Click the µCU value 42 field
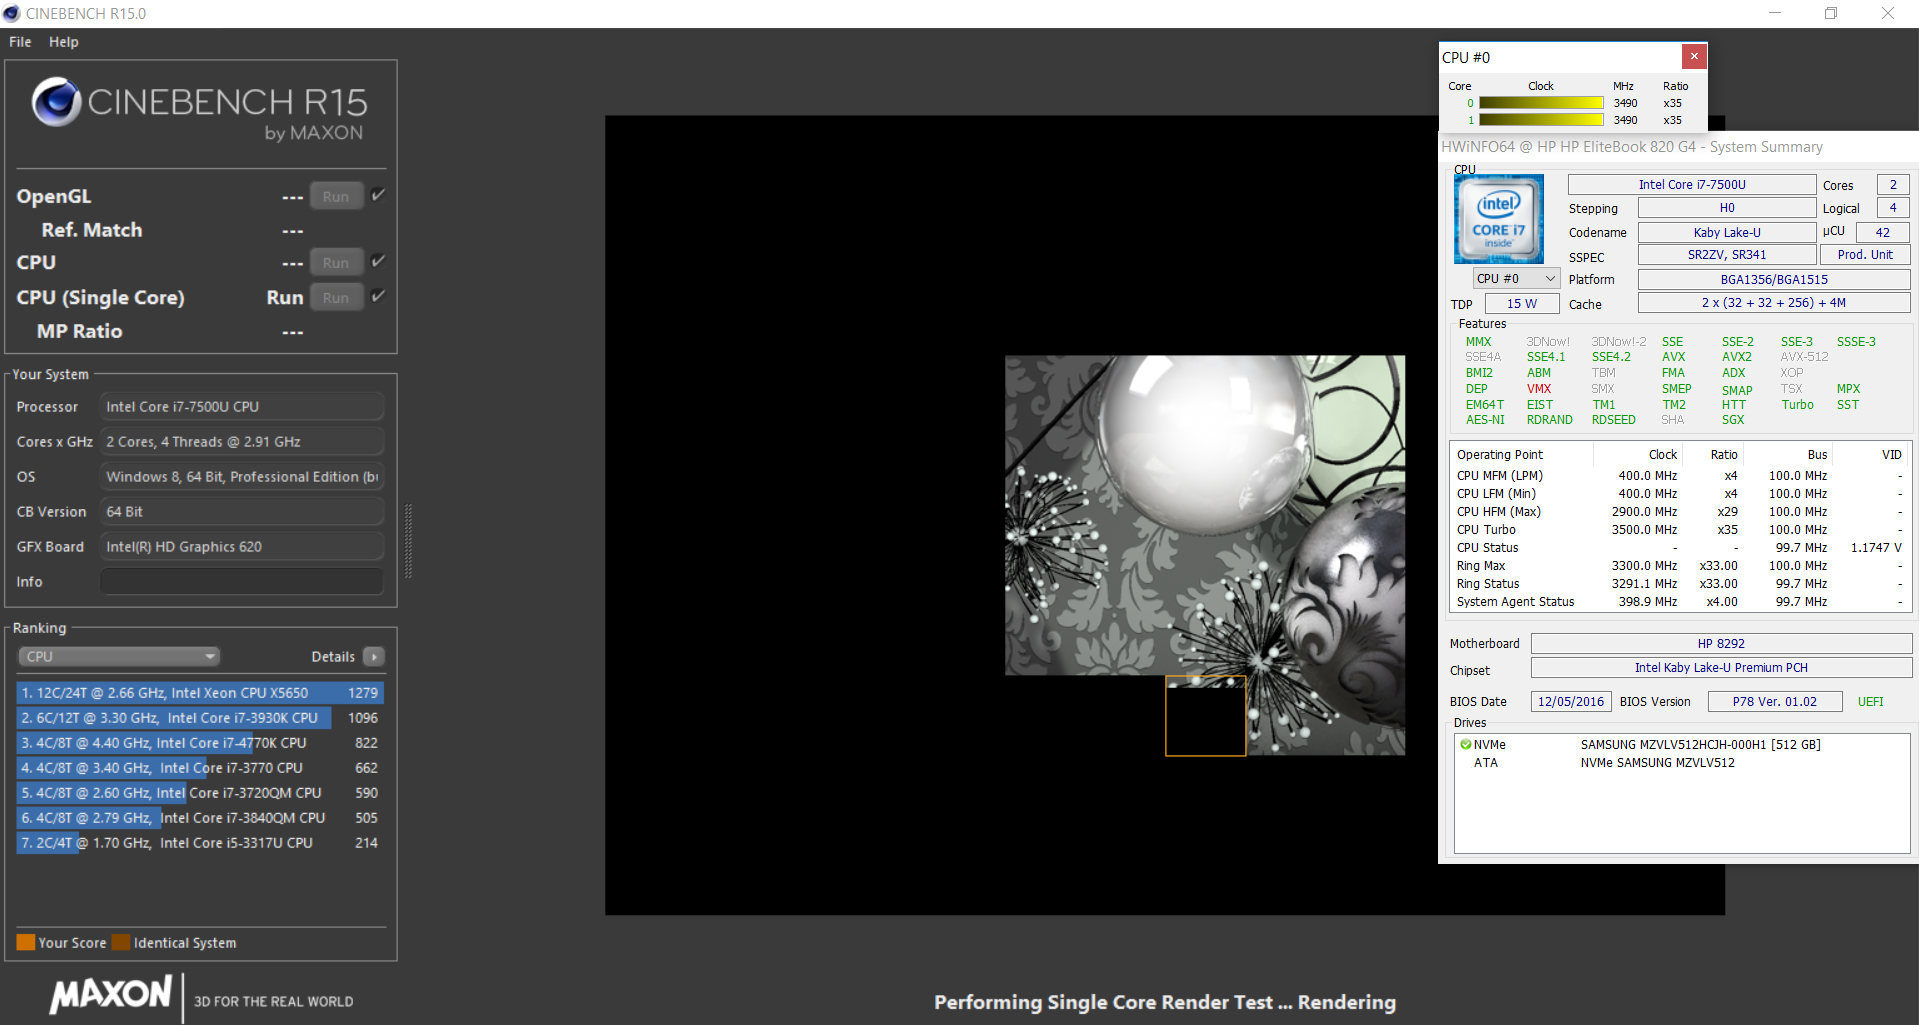Screen dimensions: 1919x1025 point(1882,232)
